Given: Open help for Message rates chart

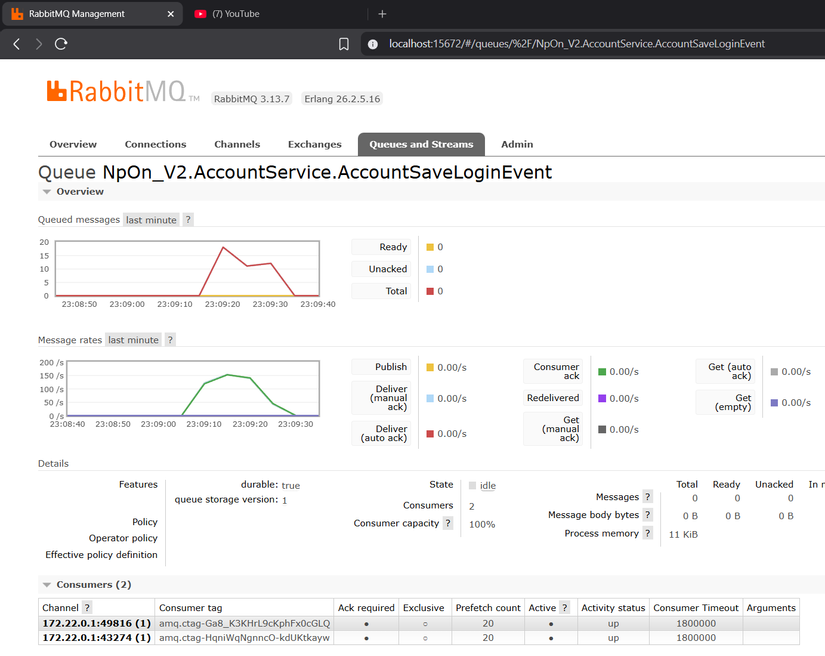Looking at the screenshot, I should [170, 340].
